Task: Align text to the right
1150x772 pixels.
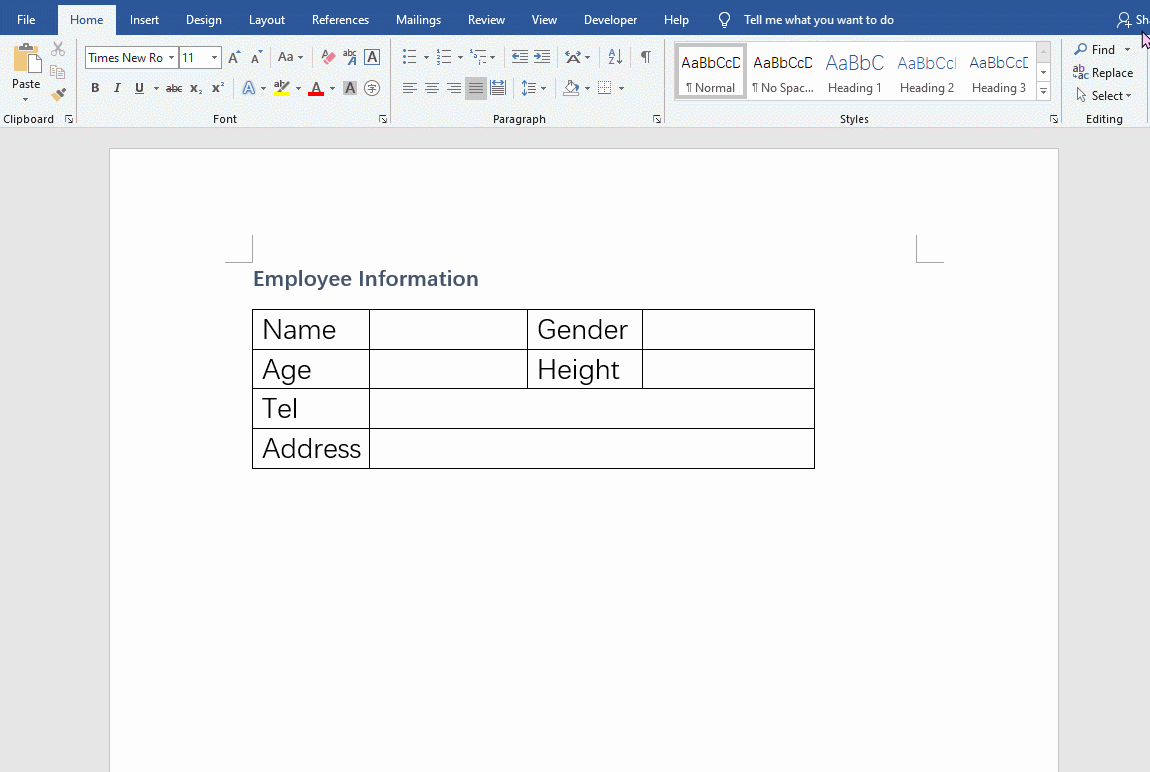Action: (x=454, y=89)
